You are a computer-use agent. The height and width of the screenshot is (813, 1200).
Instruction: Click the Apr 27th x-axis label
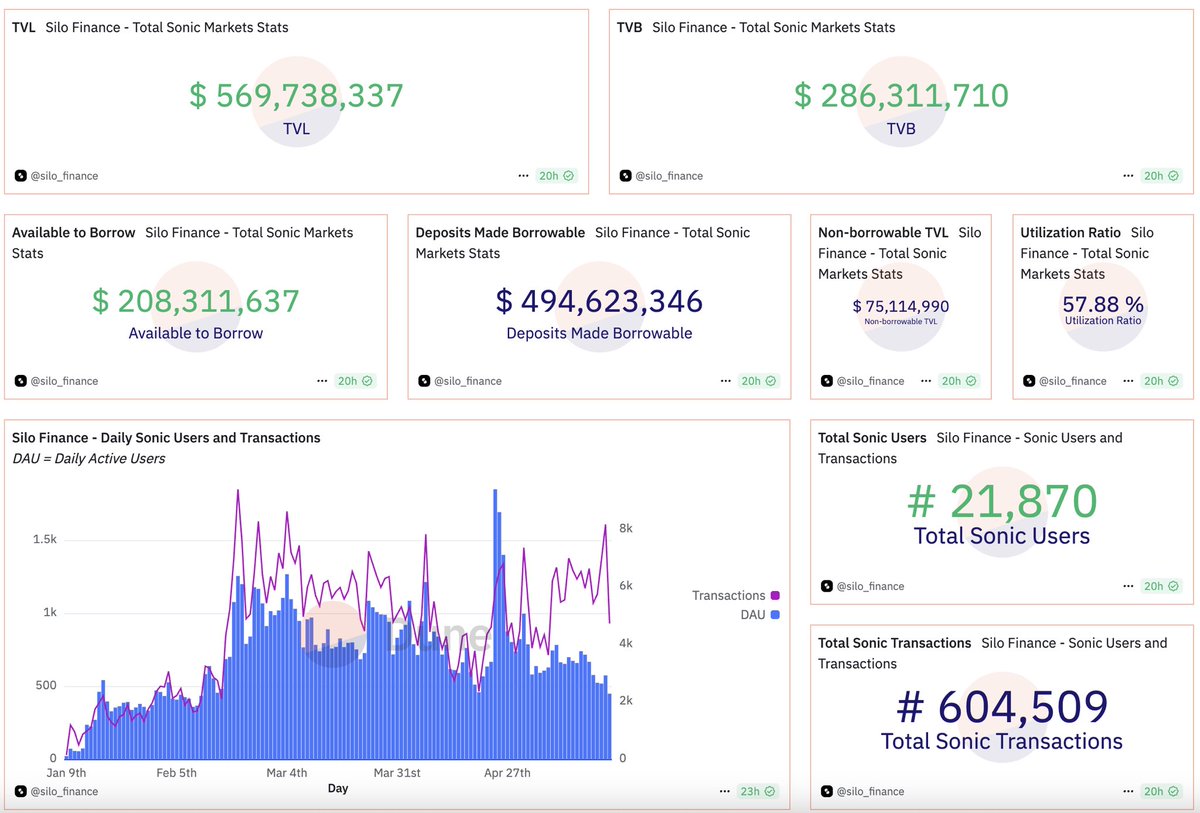pos(507,773)
